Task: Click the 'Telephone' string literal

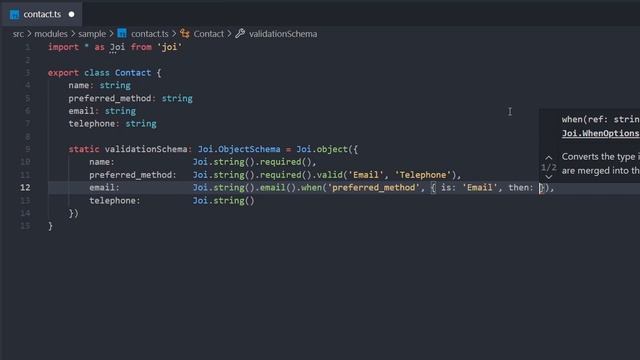Action: [423, 175]
